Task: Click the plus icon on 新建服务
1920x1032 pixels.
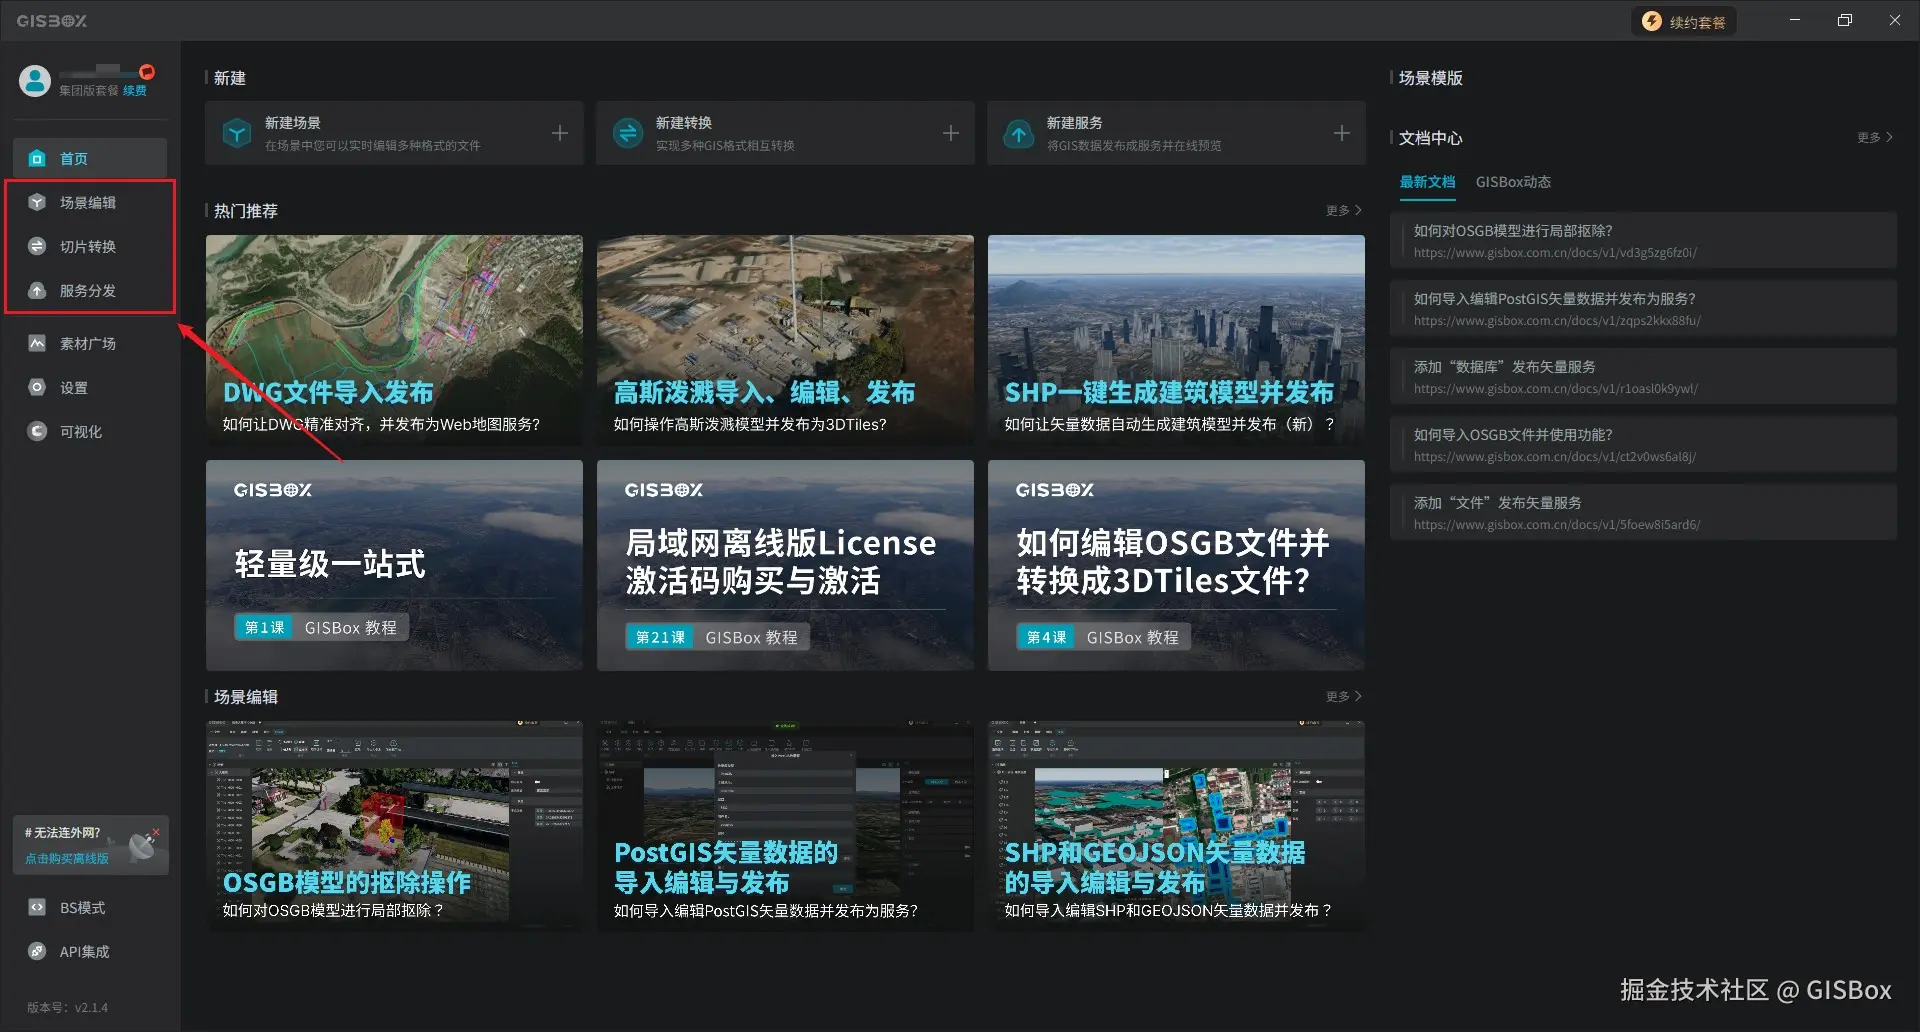Action: coord(1342,133)
